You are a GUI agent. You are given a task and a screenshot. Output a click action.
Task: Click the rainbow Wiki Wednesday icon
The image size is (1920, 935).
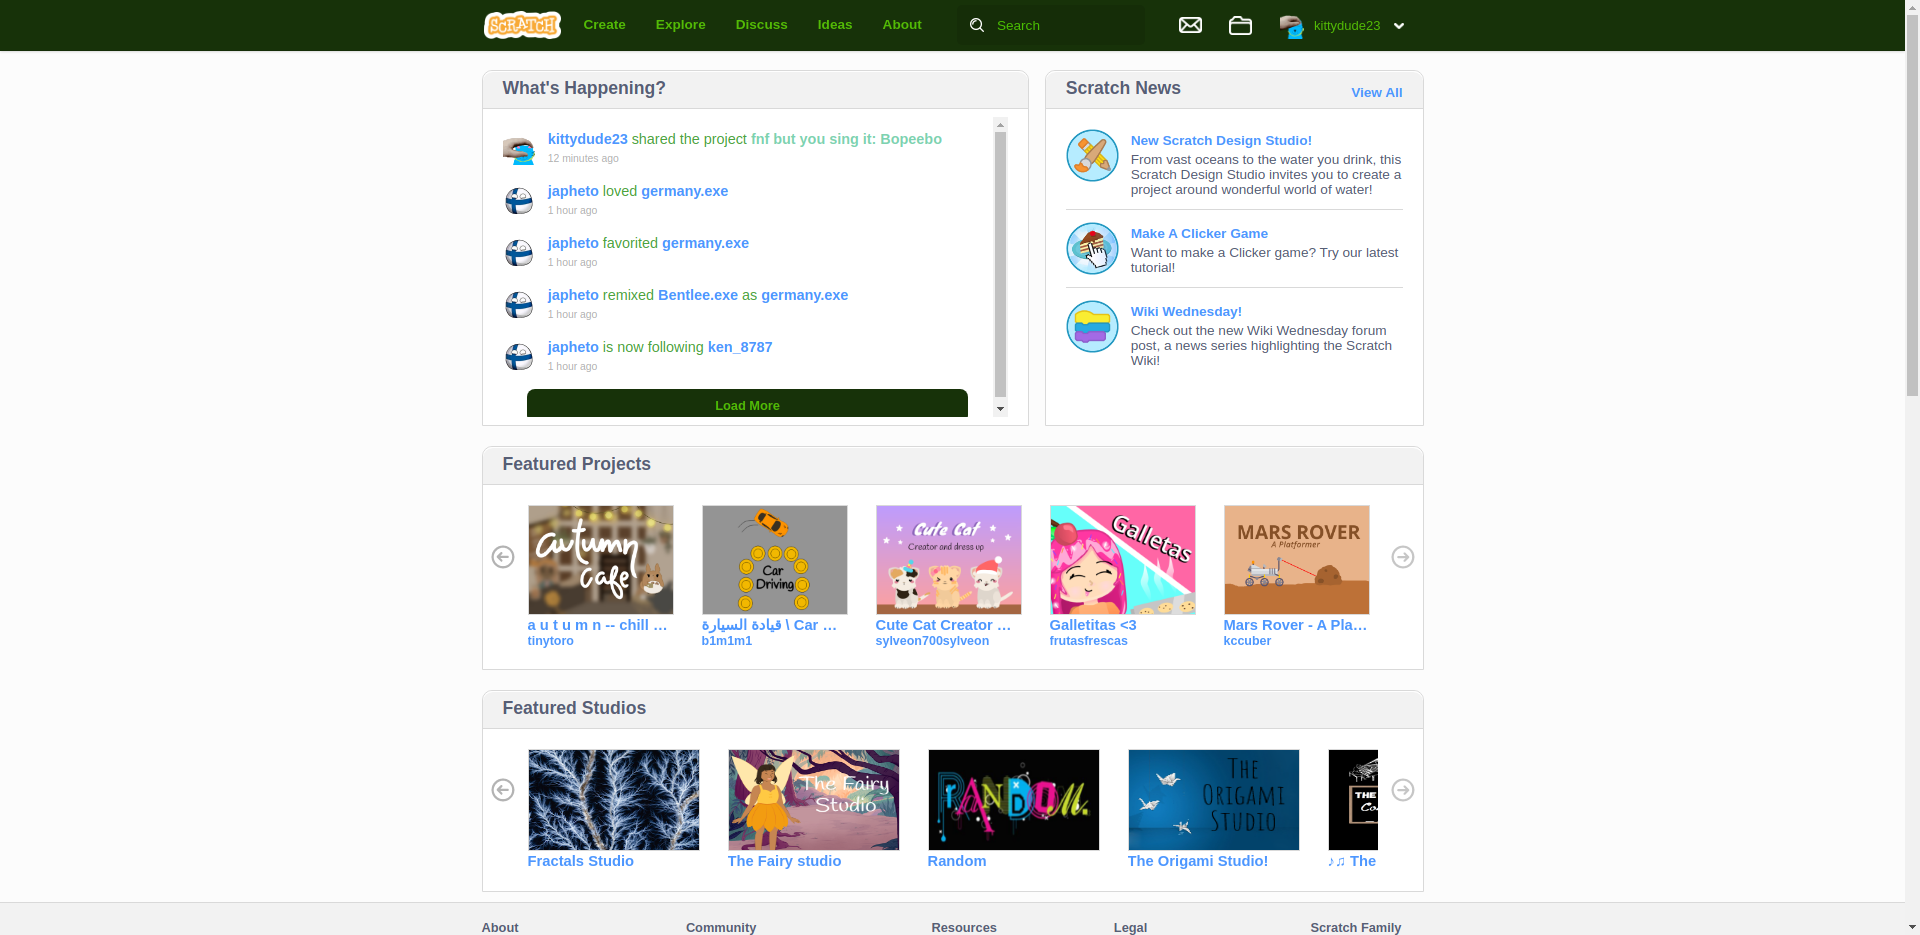pos(1091,326)
